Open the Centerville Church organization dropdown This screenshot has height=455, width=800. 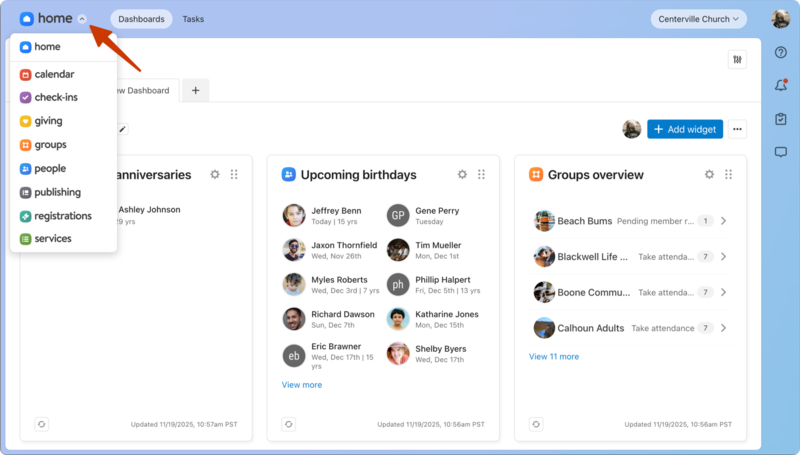(698, 19)
